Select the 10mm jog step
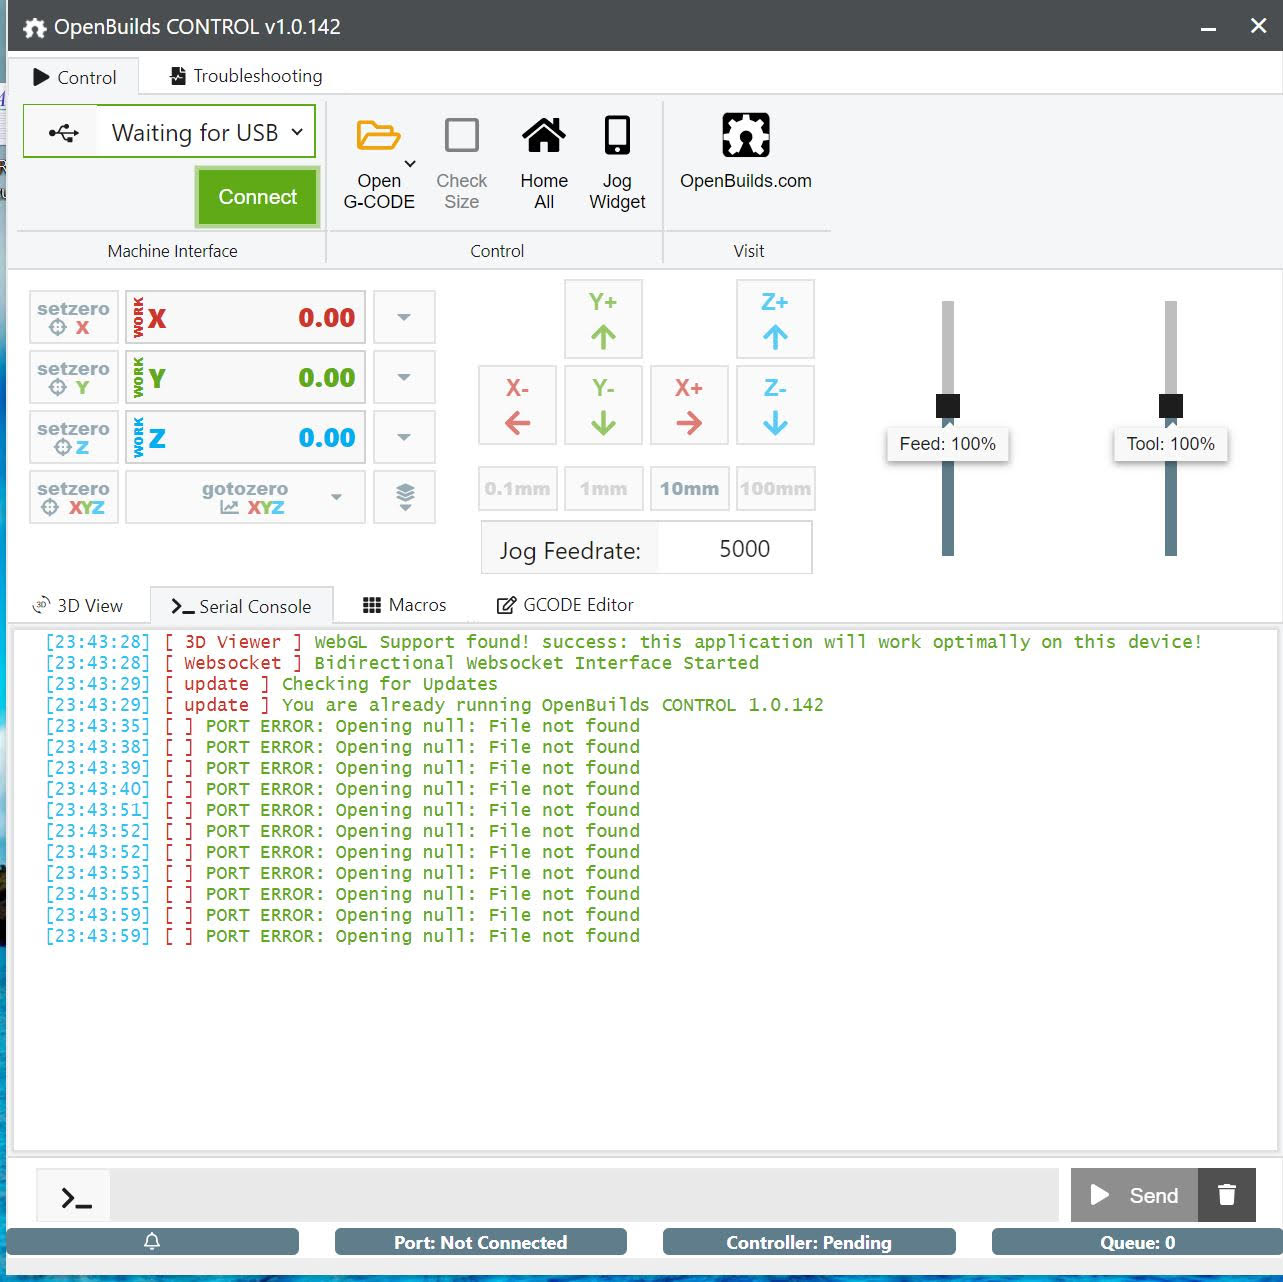Viewport: 1283px width, 1282px height. [689, 489]
